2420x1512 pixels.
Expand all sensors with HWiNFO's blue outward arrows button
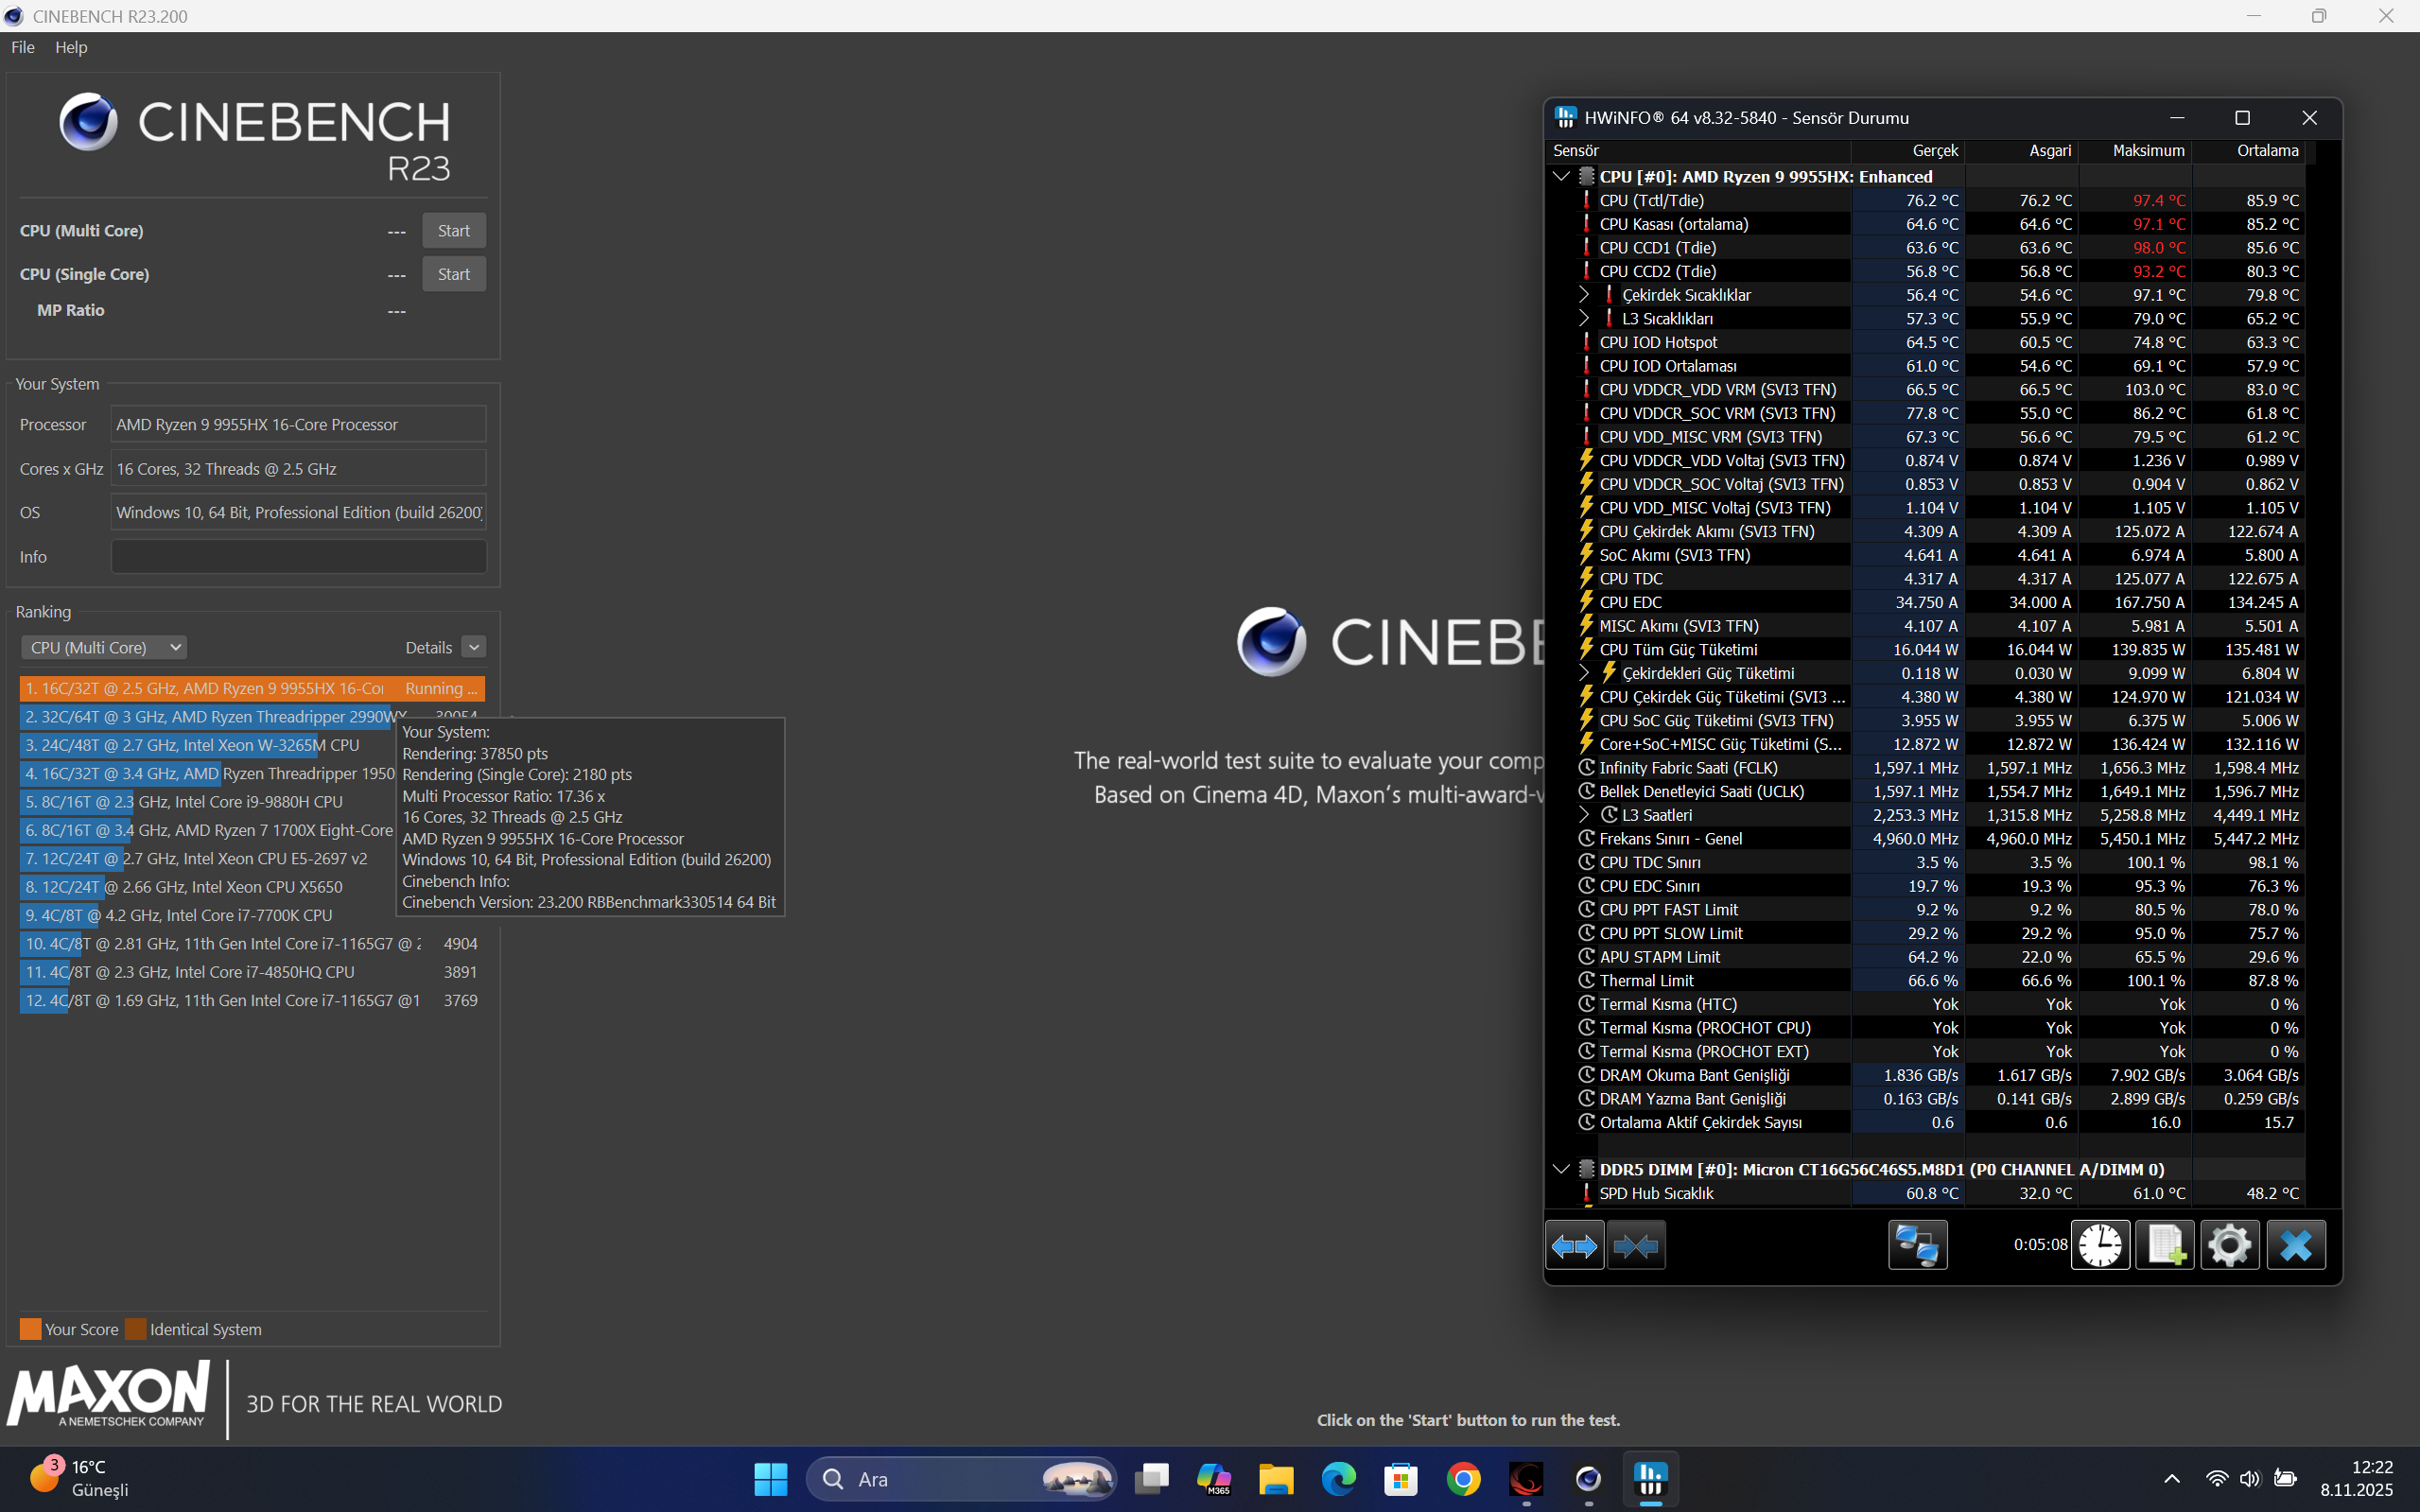[1575, 1245]
